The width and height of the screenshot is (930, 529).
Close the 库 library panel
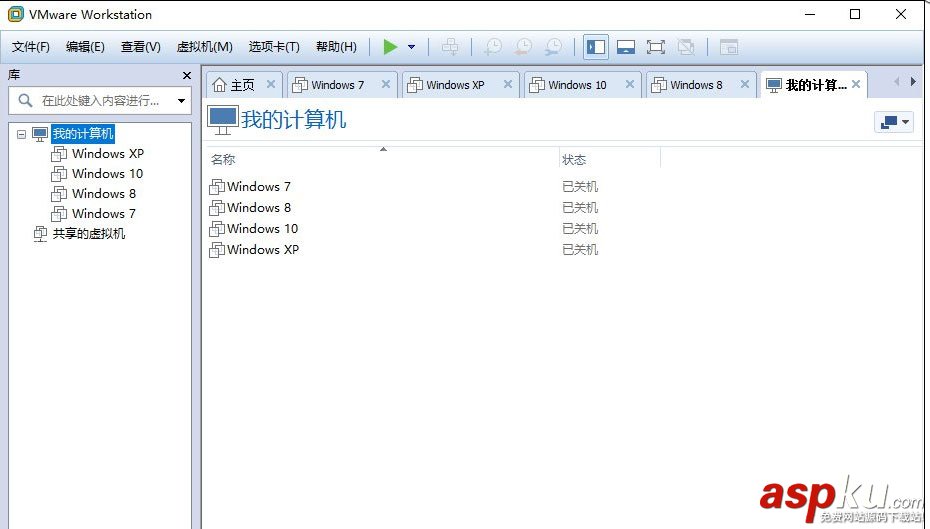pyautogui.click(x=187, y=75)
